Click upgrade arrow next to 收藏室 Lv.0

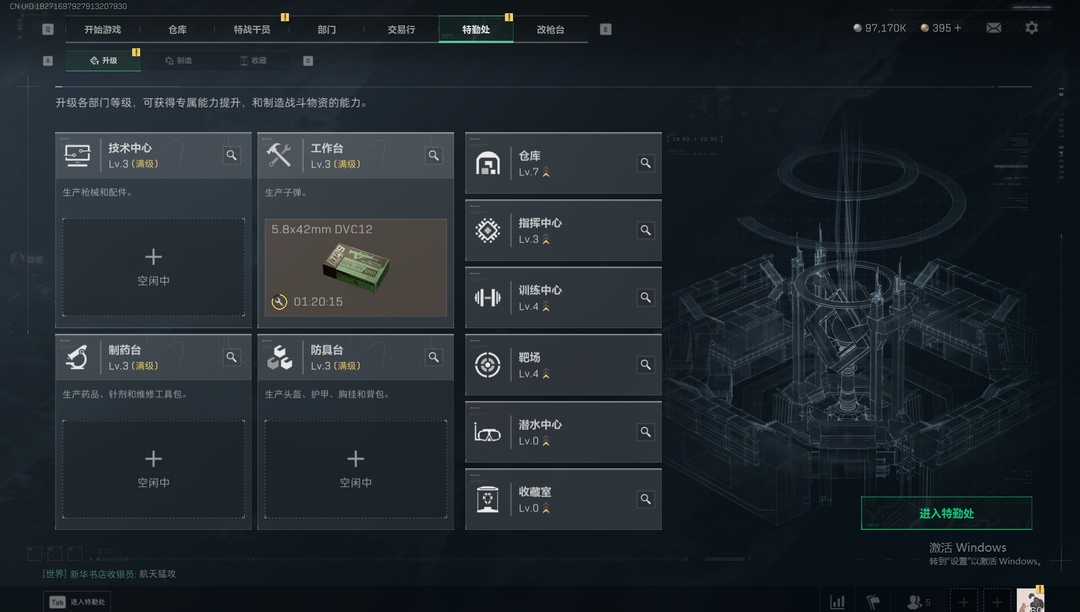[546, 509]
